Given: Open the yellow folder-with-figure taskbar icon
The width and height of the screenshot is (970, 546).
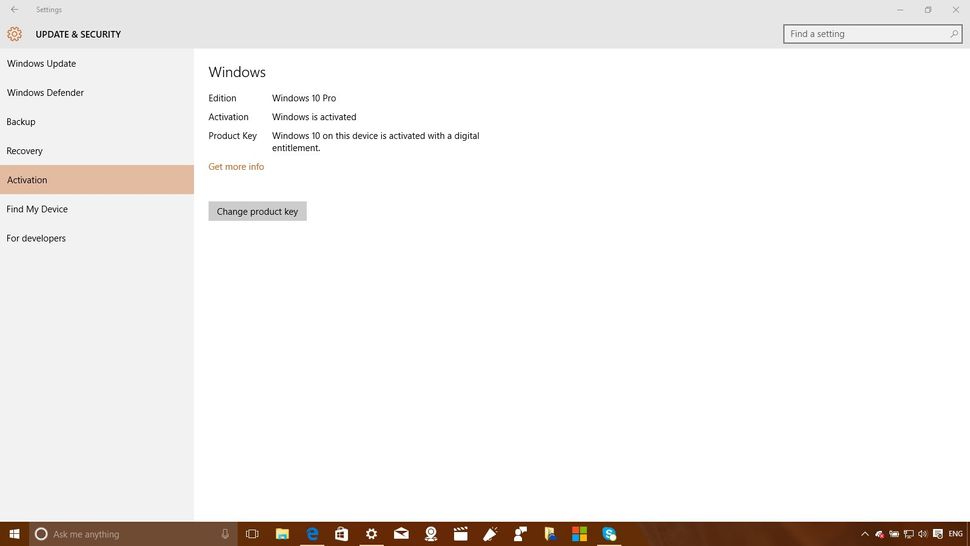Looking at the screenshot, I should 550,534.
